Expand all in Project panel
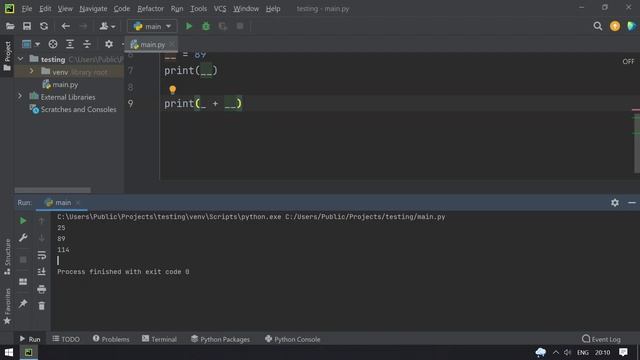Viewport: 640px width, 360px height. (x=70, y=44)
